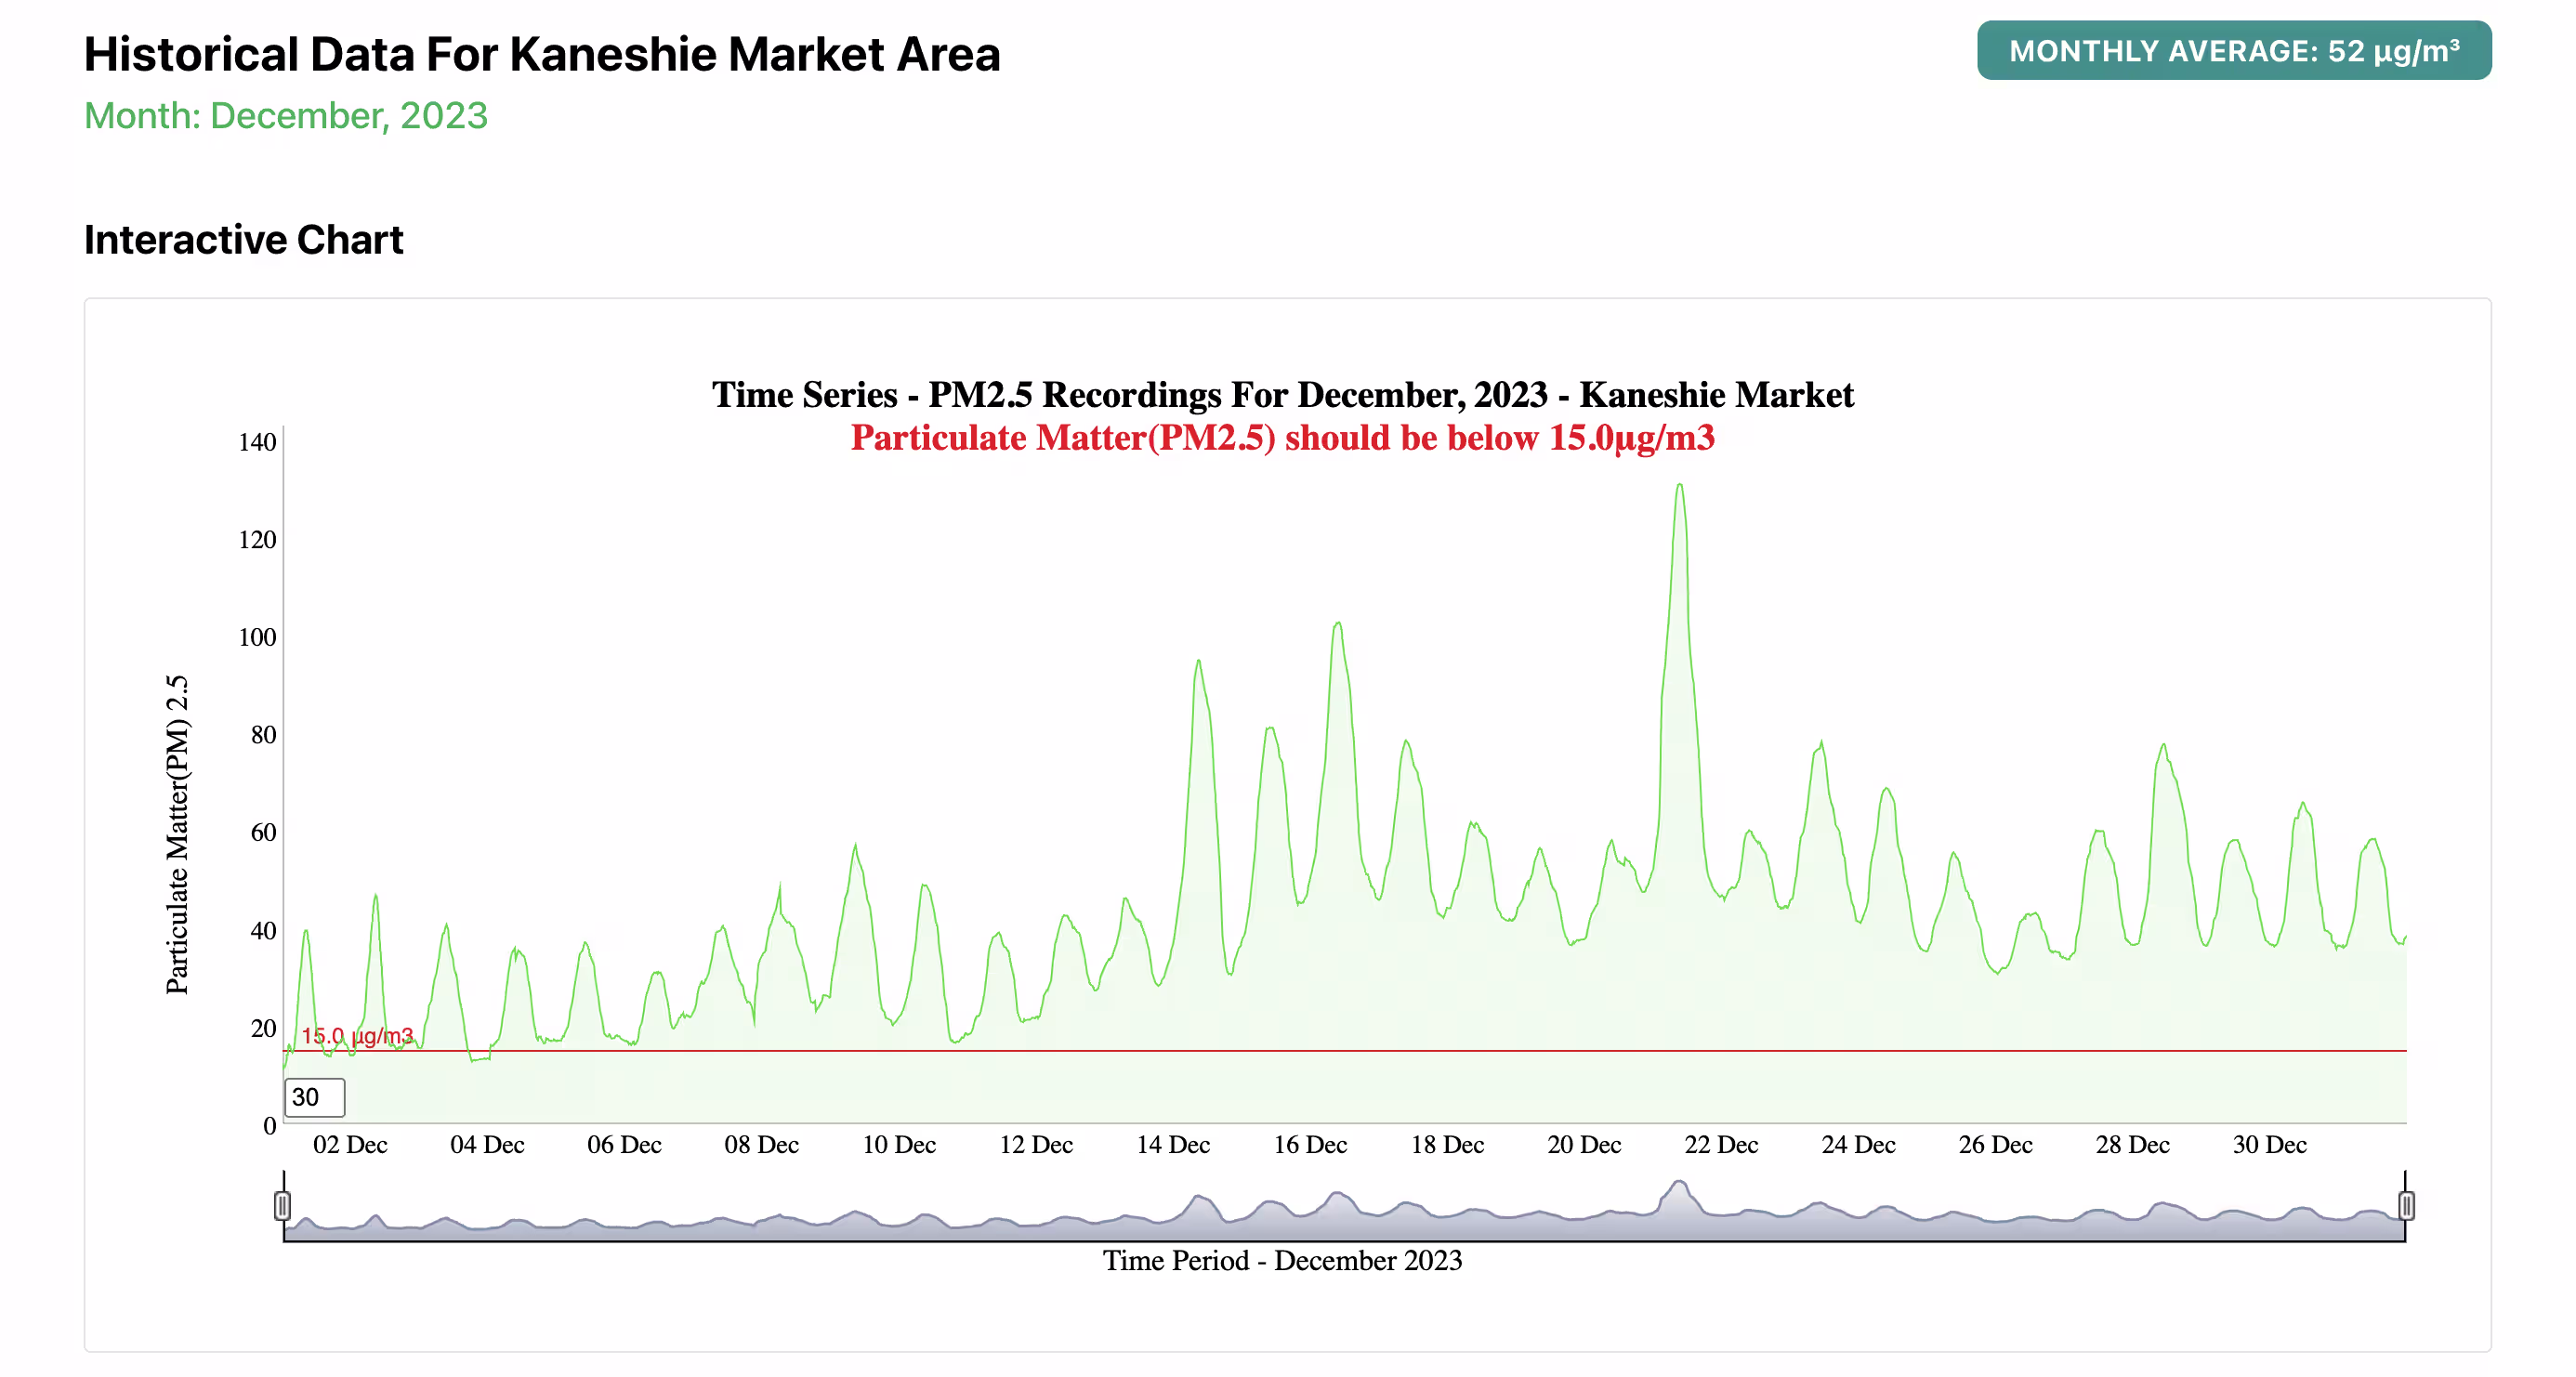This screenshot has height=1377, width=2576.
Task: Click the 'Month: December, 2023' green text
Action: point(286,116)
